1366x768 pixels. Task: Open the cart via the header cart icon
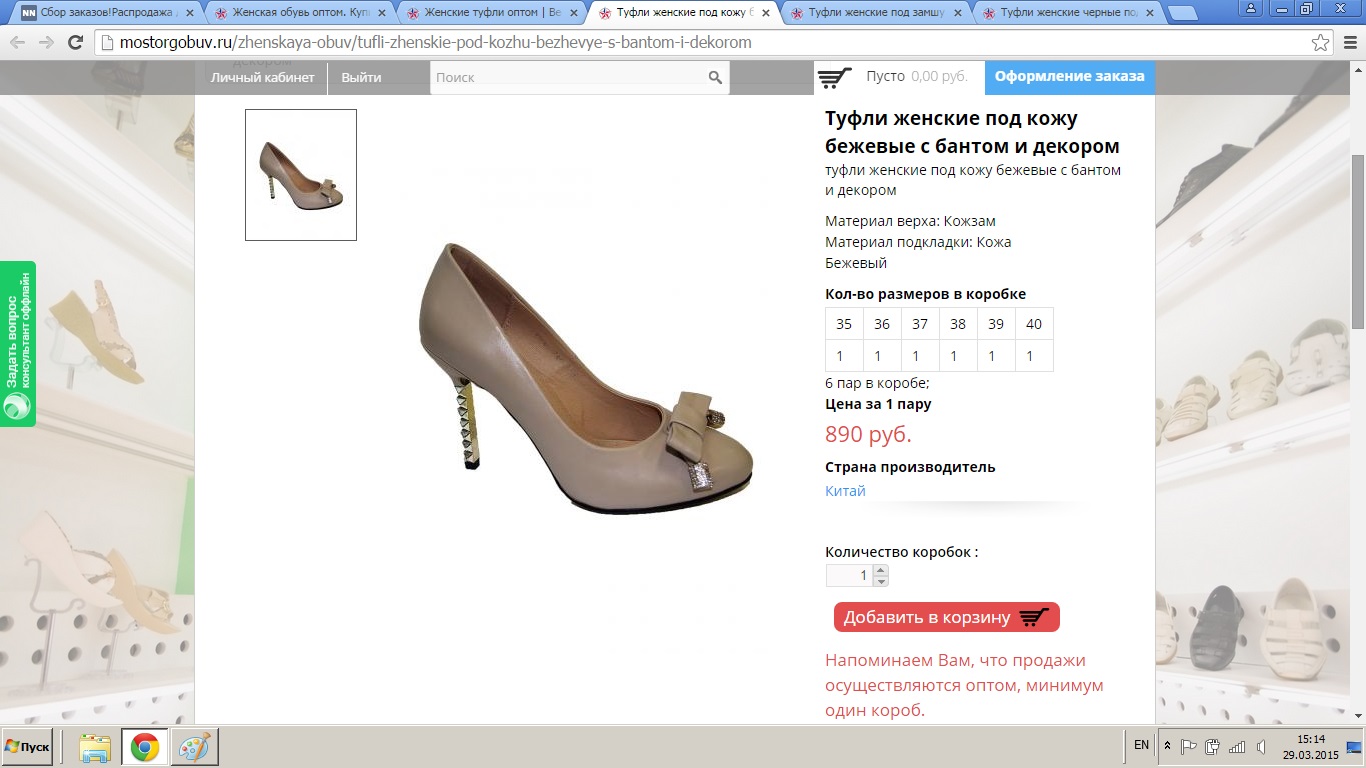[835, 77]
